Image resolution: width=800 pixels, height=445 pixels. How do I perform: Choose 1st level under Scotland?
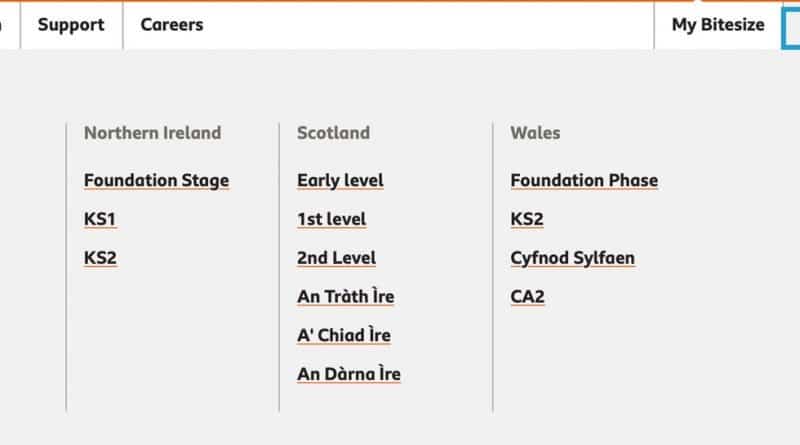[332, 219]
